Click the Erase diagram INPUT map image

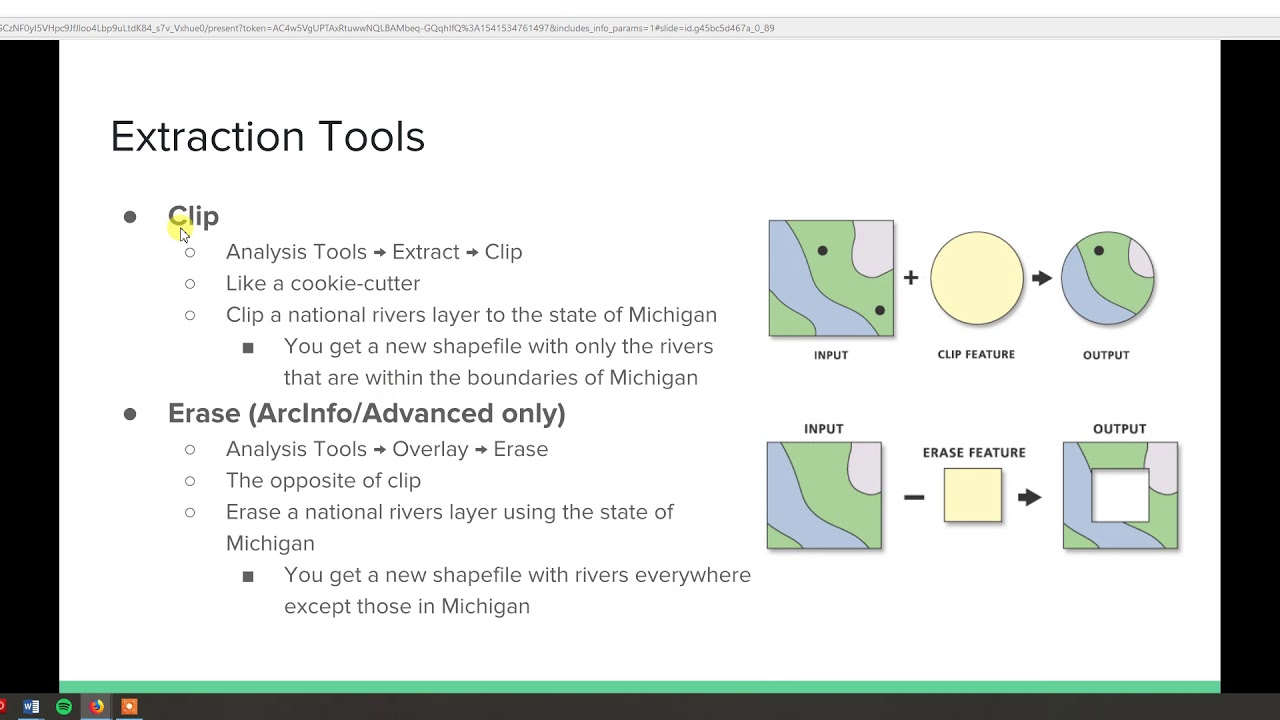click(824, 495)
